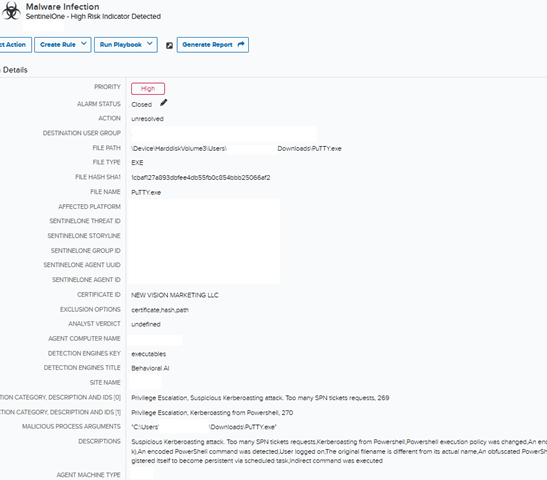
Task: Click the Closed alarm status text
Action: point(142,104)
